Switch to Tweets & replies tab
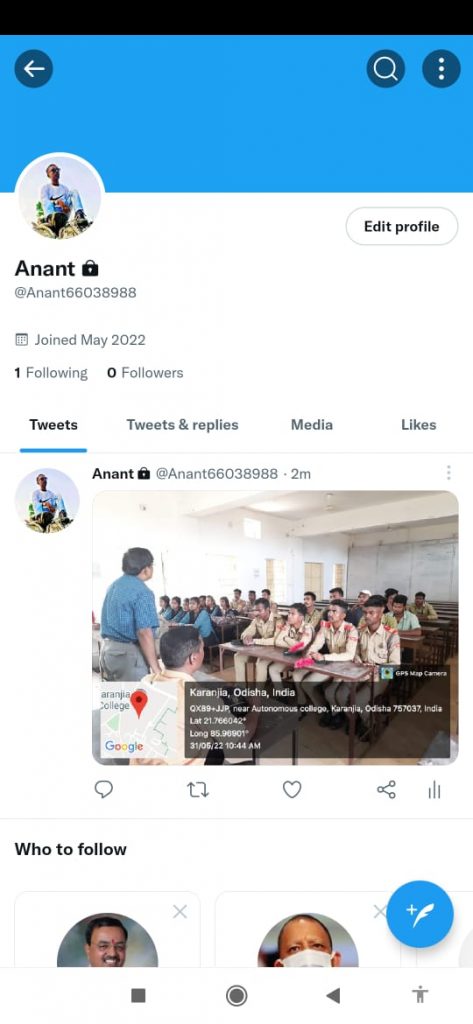 pos(182,425)
